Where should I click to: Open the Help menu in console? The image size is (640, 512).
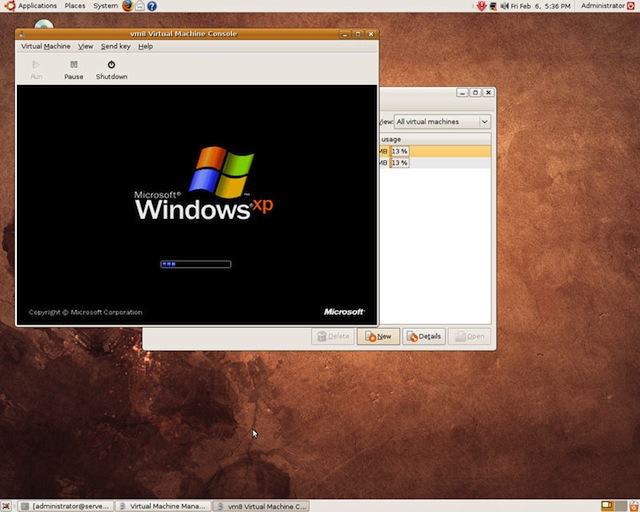point(145,46)
